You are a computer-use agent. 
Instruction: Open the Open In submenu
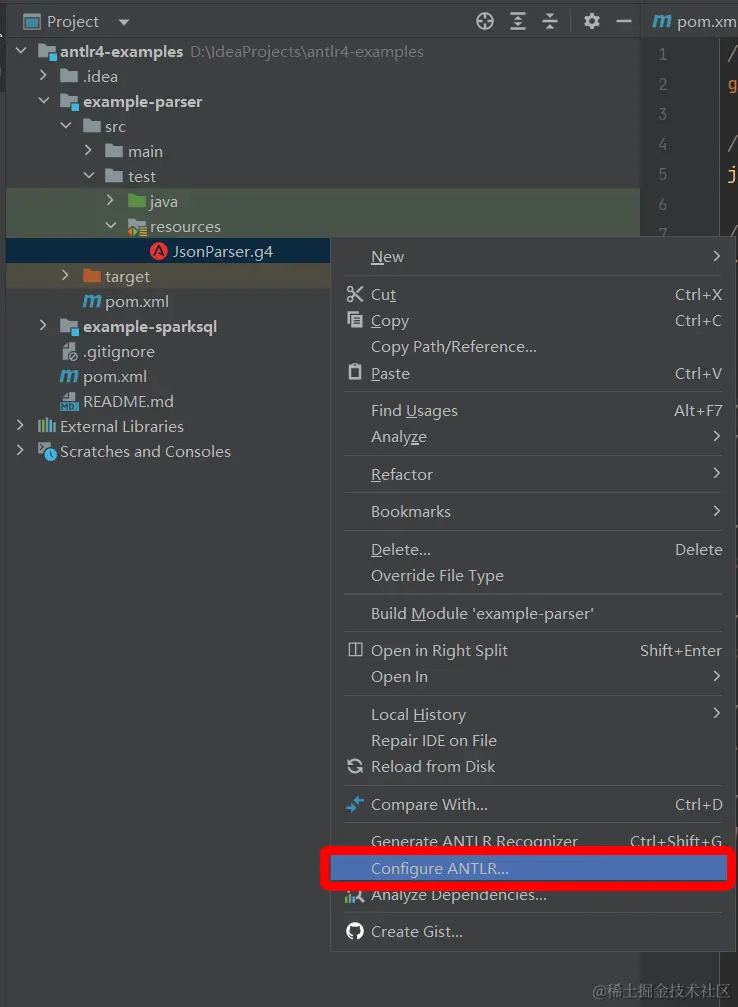[x=533, y=677]
